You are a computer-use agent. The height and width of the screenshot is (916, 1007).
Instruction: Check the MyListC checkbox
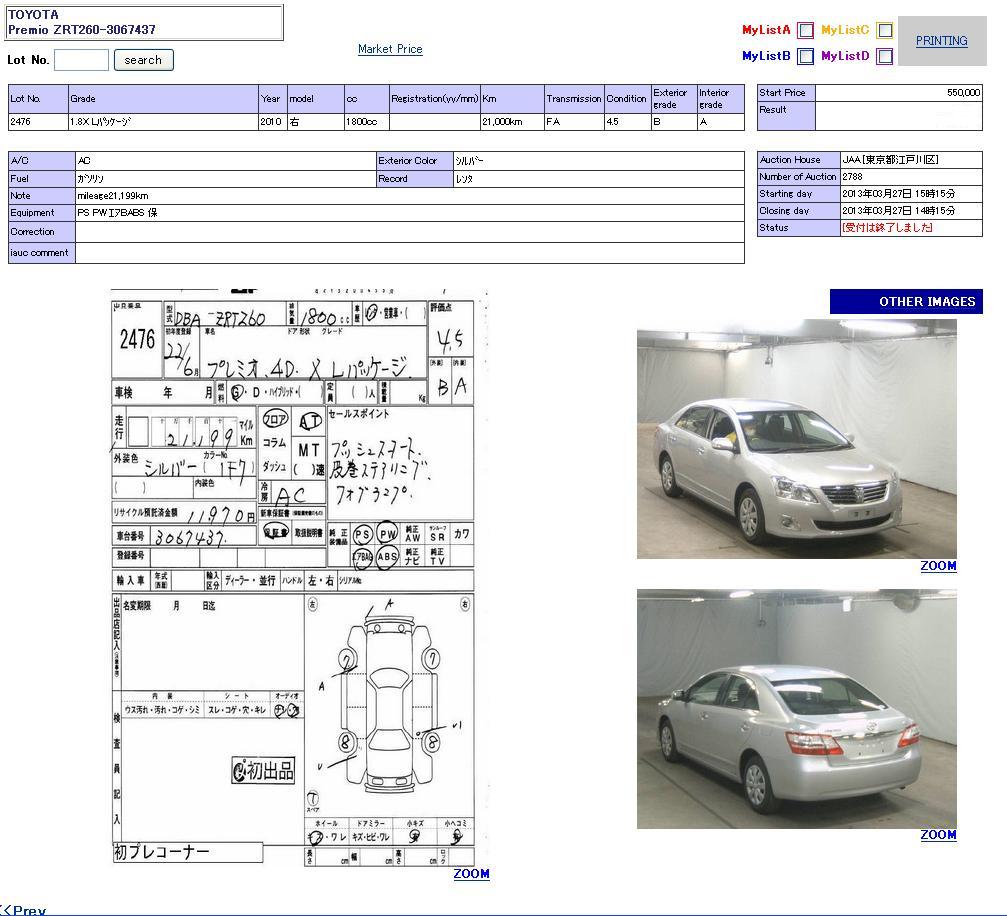(885, 31)
